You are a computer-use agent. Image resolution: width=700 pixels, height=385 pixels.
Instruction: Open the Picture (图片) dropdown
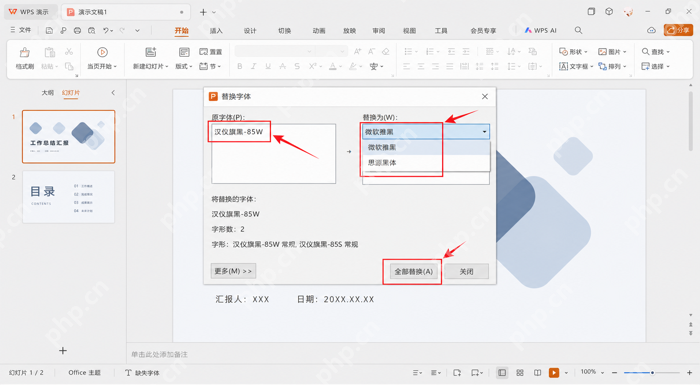click(612, 52)
